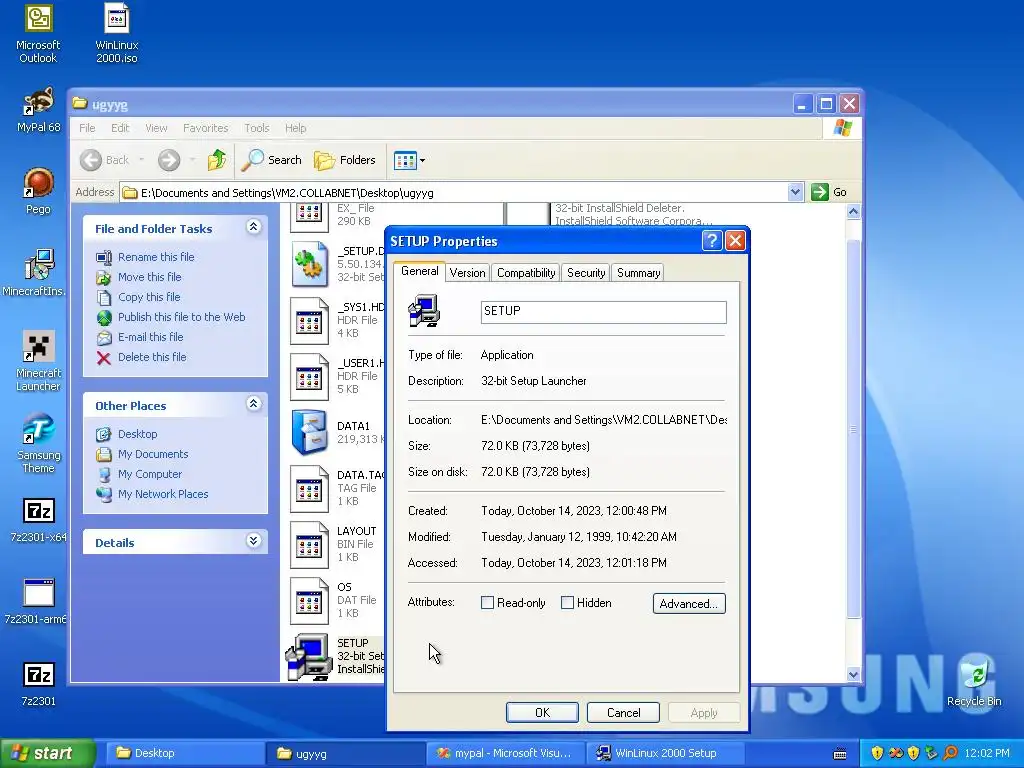The image size is (1024, 768).
Task: Enable the Read-only attribute checkbox
Action: pos(487,603)
